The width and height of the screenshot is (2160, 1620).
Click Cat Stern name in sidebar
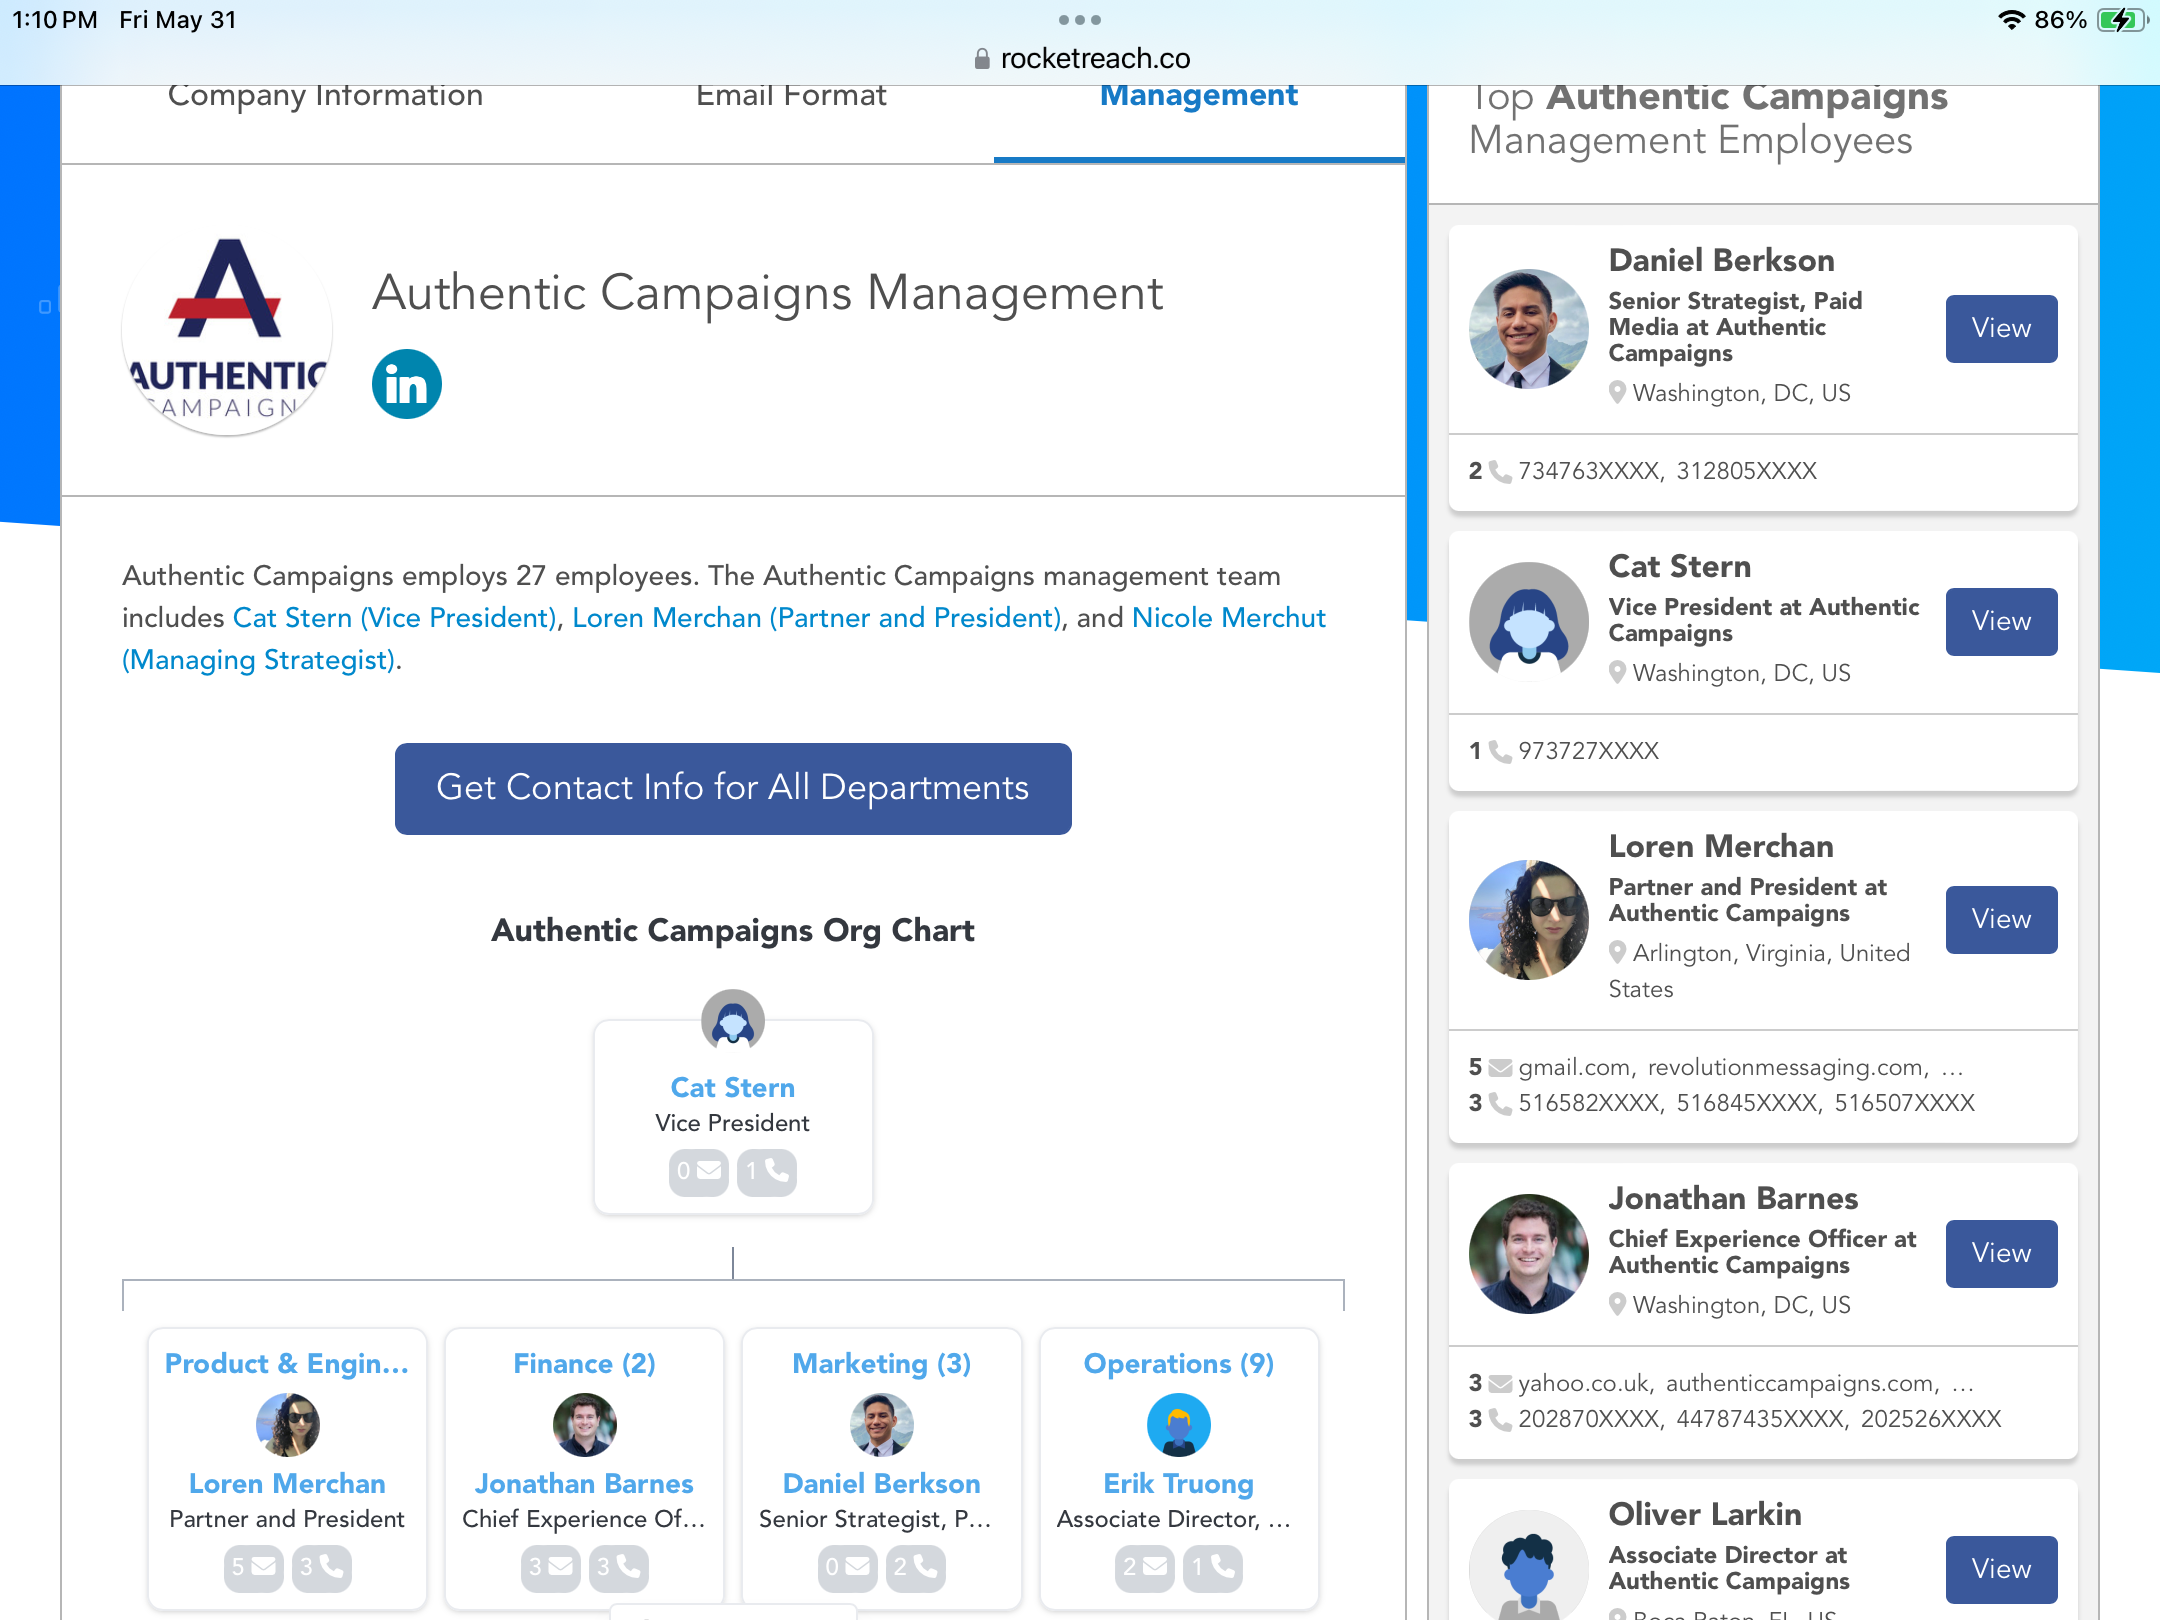[x=1680, y=567]
